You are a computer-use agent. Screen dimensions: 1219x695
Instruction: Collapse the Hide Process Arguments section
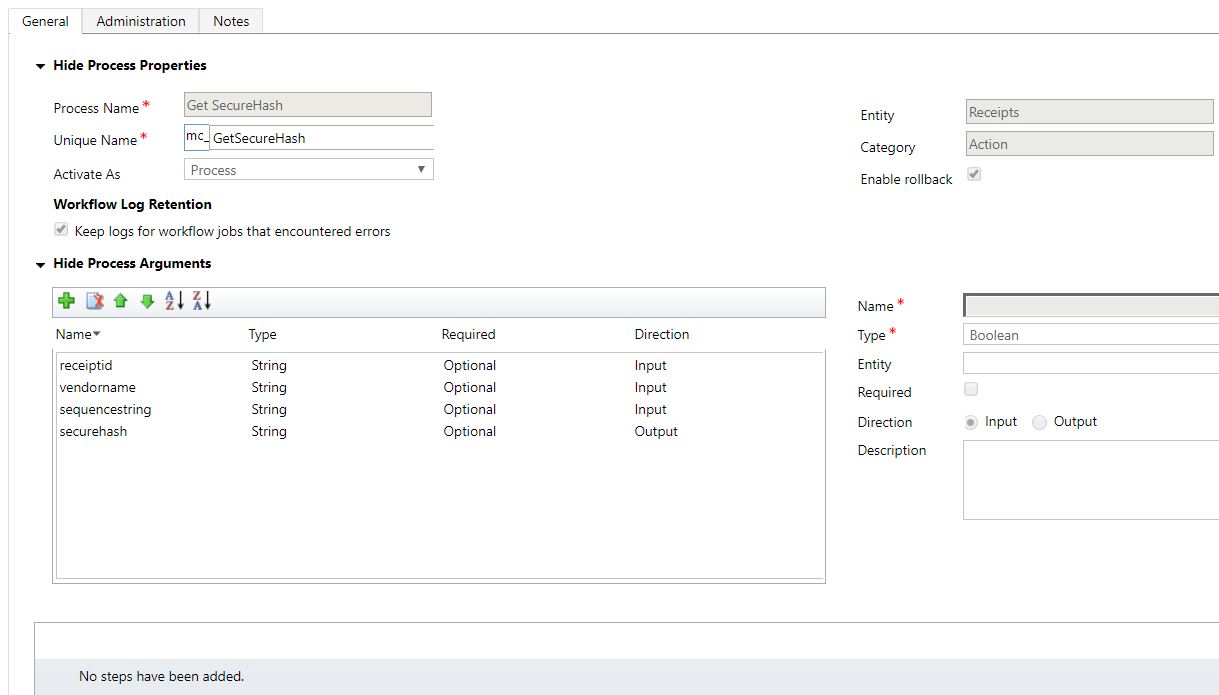tap(41, 264)
